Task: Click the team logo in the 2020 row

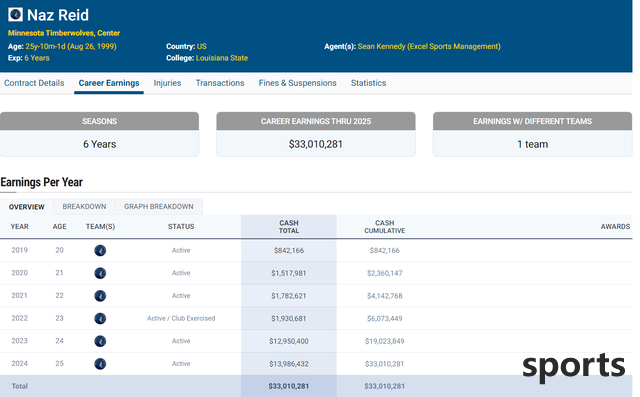Action: (100, 273)
